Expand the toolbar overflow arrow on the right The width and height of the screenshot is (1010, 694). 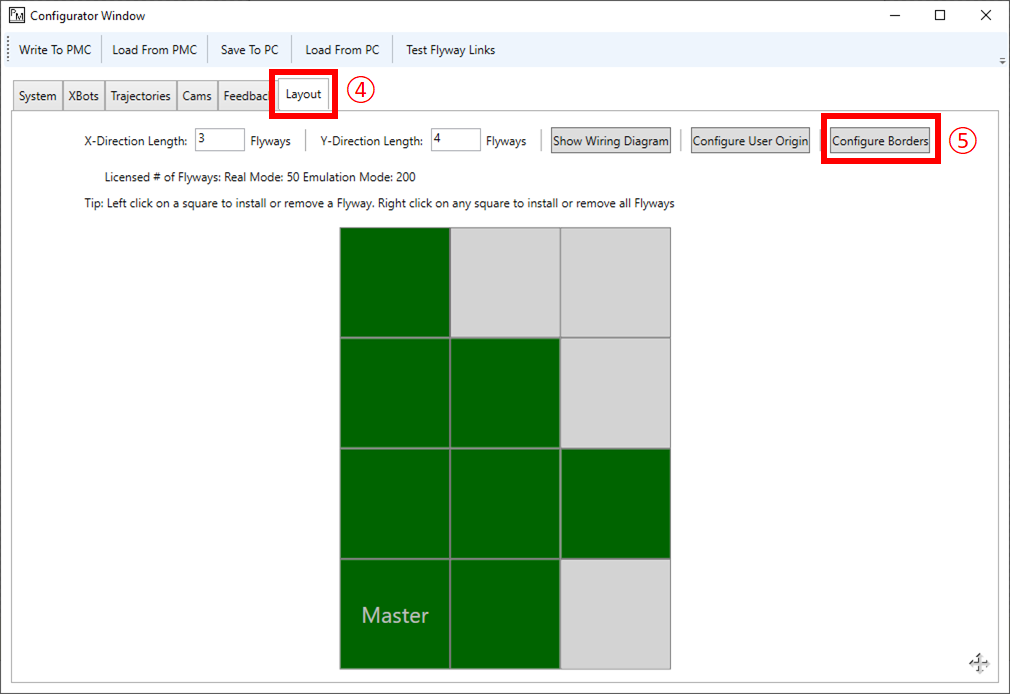(1000, 60)
